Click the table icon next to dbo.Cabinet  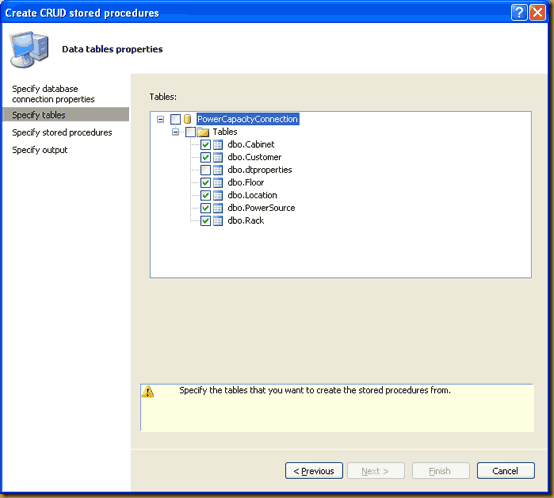[218, 144]
